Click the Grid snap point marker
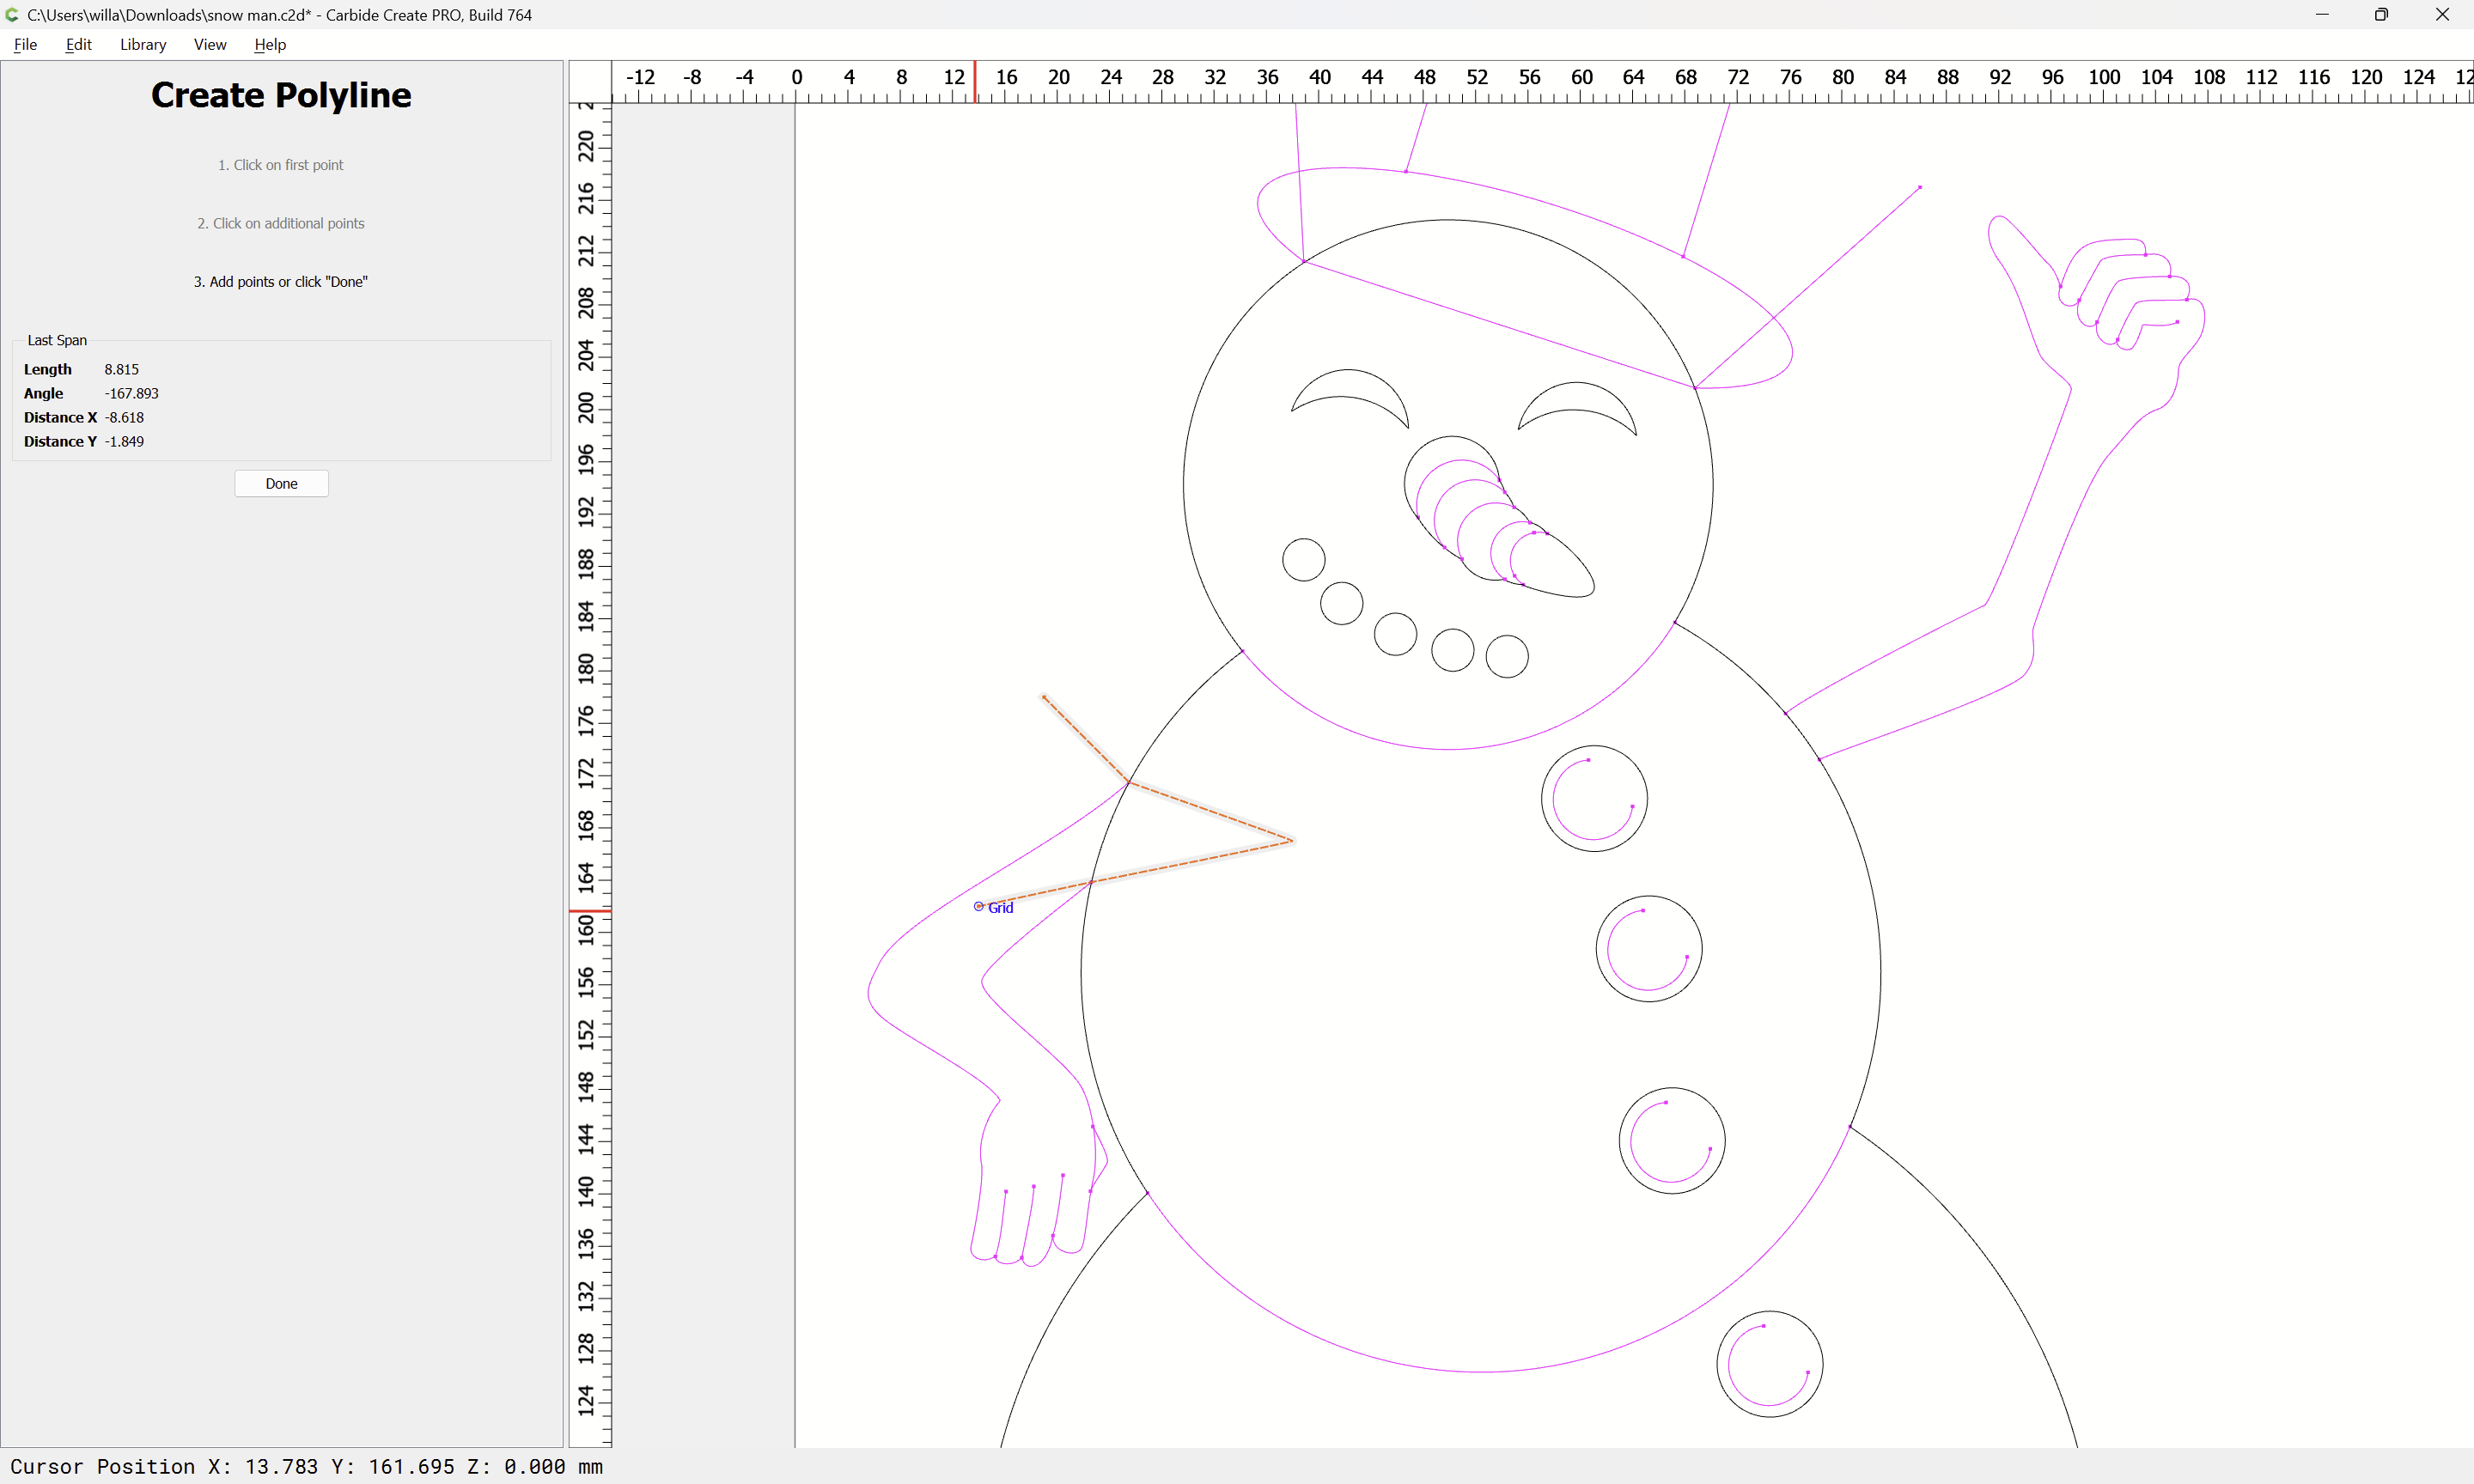This screenshot has width=2474, height=1484. (979, 906)
